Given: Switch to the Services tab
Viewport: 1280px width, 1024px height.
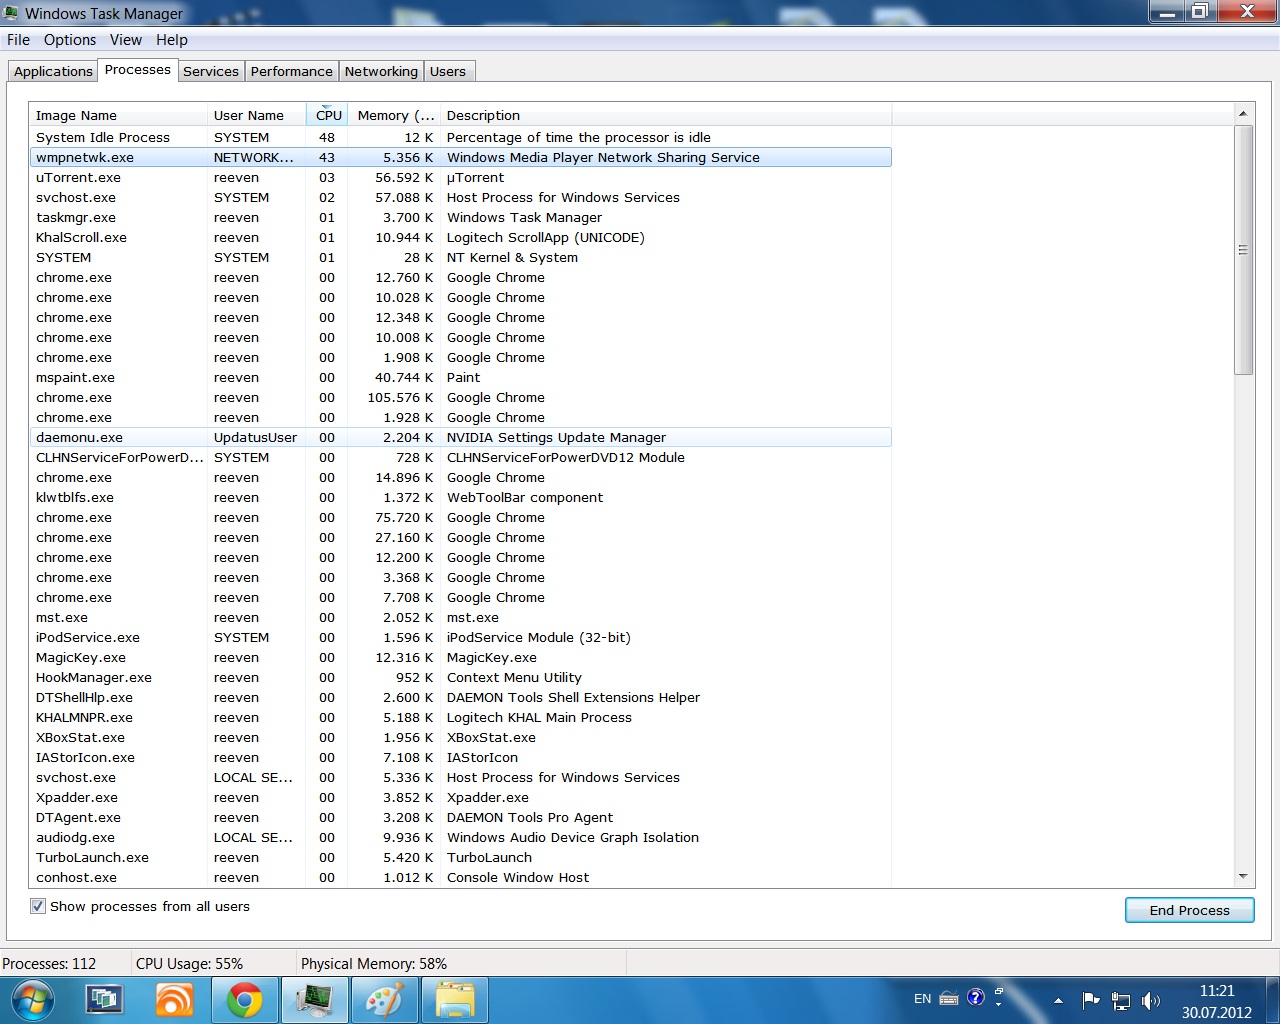Looking at the screenshot, I should point(210,71).
